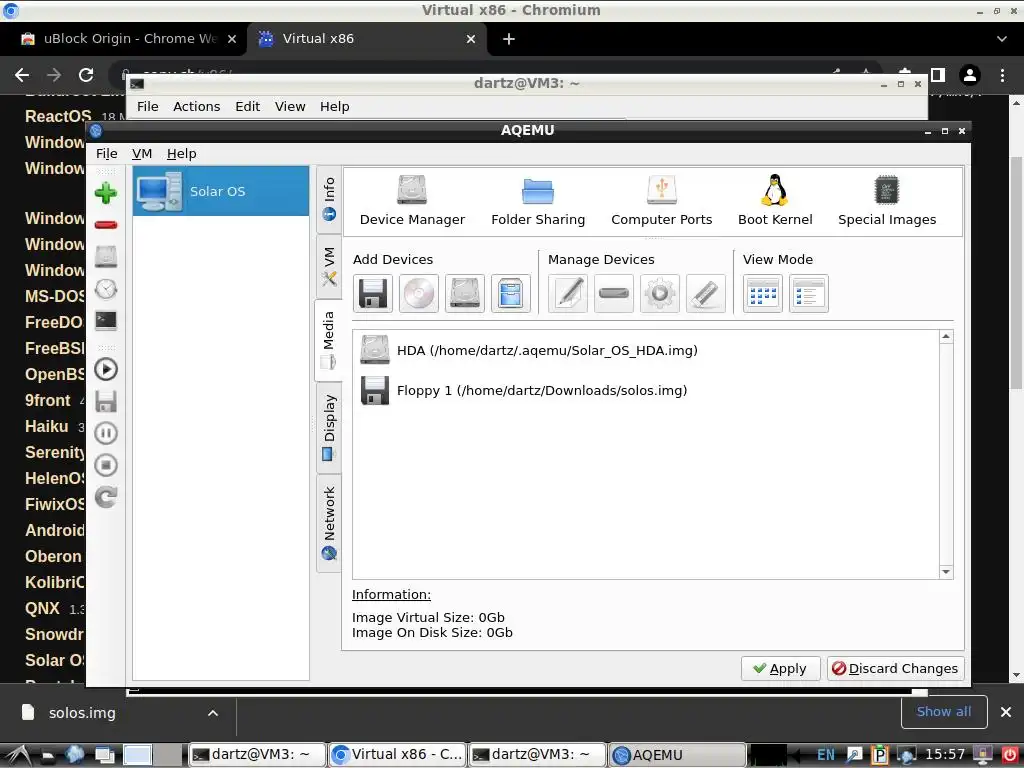Viewport: 1024px width, 768px height.
Task: Click Discard Changes button
Action: pos(895,669)
